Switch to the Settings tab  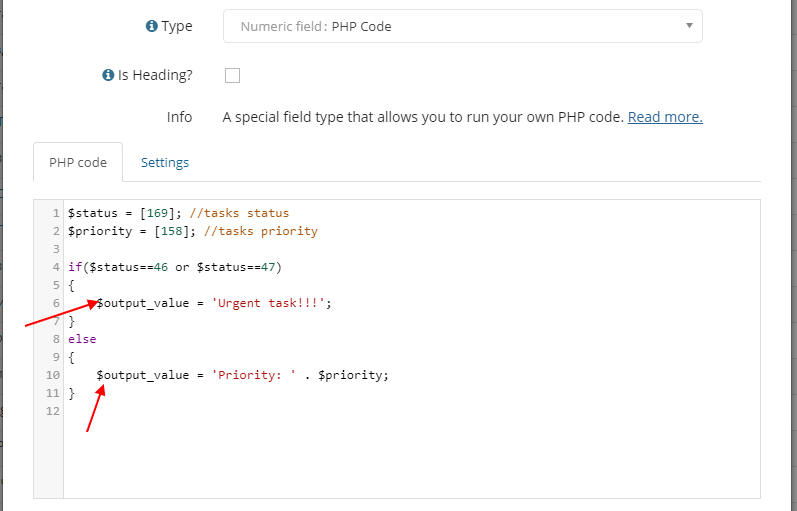tap(165, 162)
